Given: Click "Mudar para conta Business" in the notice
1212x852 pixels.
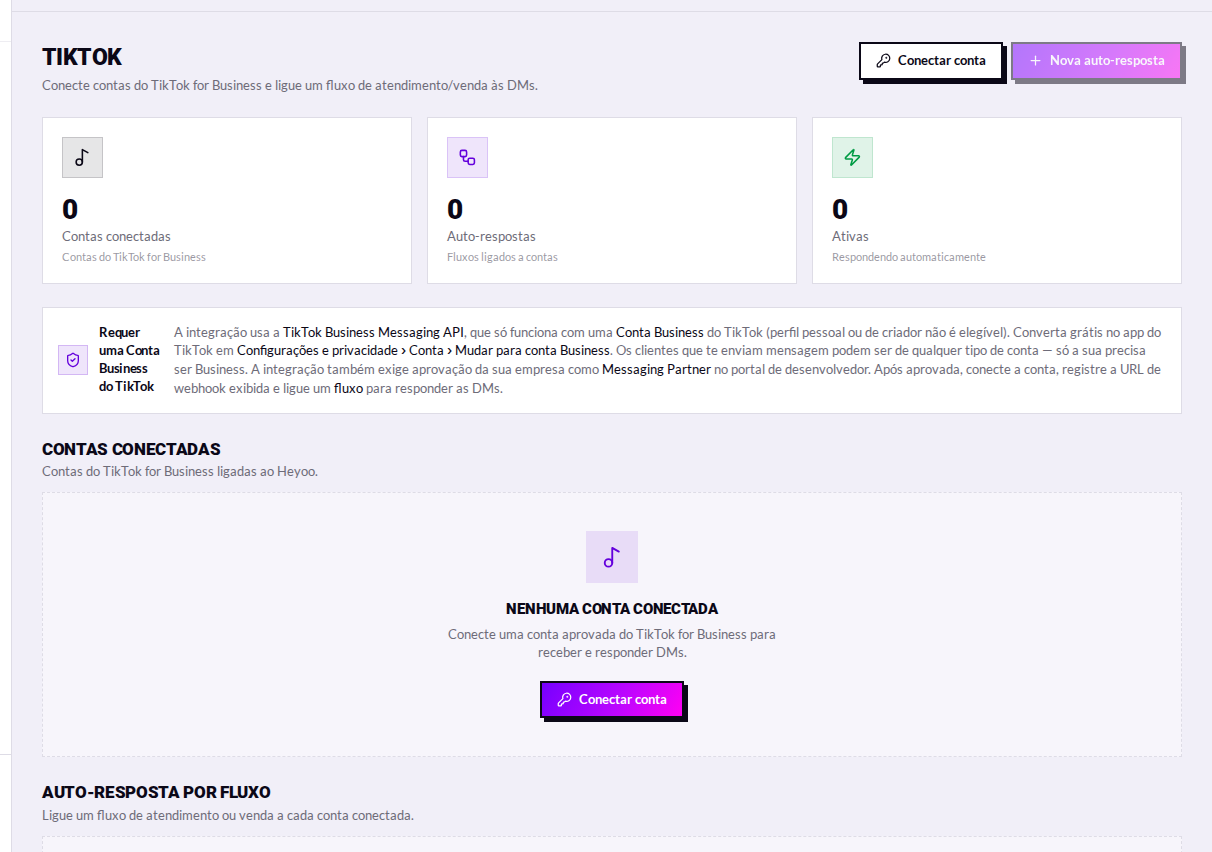Looking at the screenshot, I should (x=532, y=351).
